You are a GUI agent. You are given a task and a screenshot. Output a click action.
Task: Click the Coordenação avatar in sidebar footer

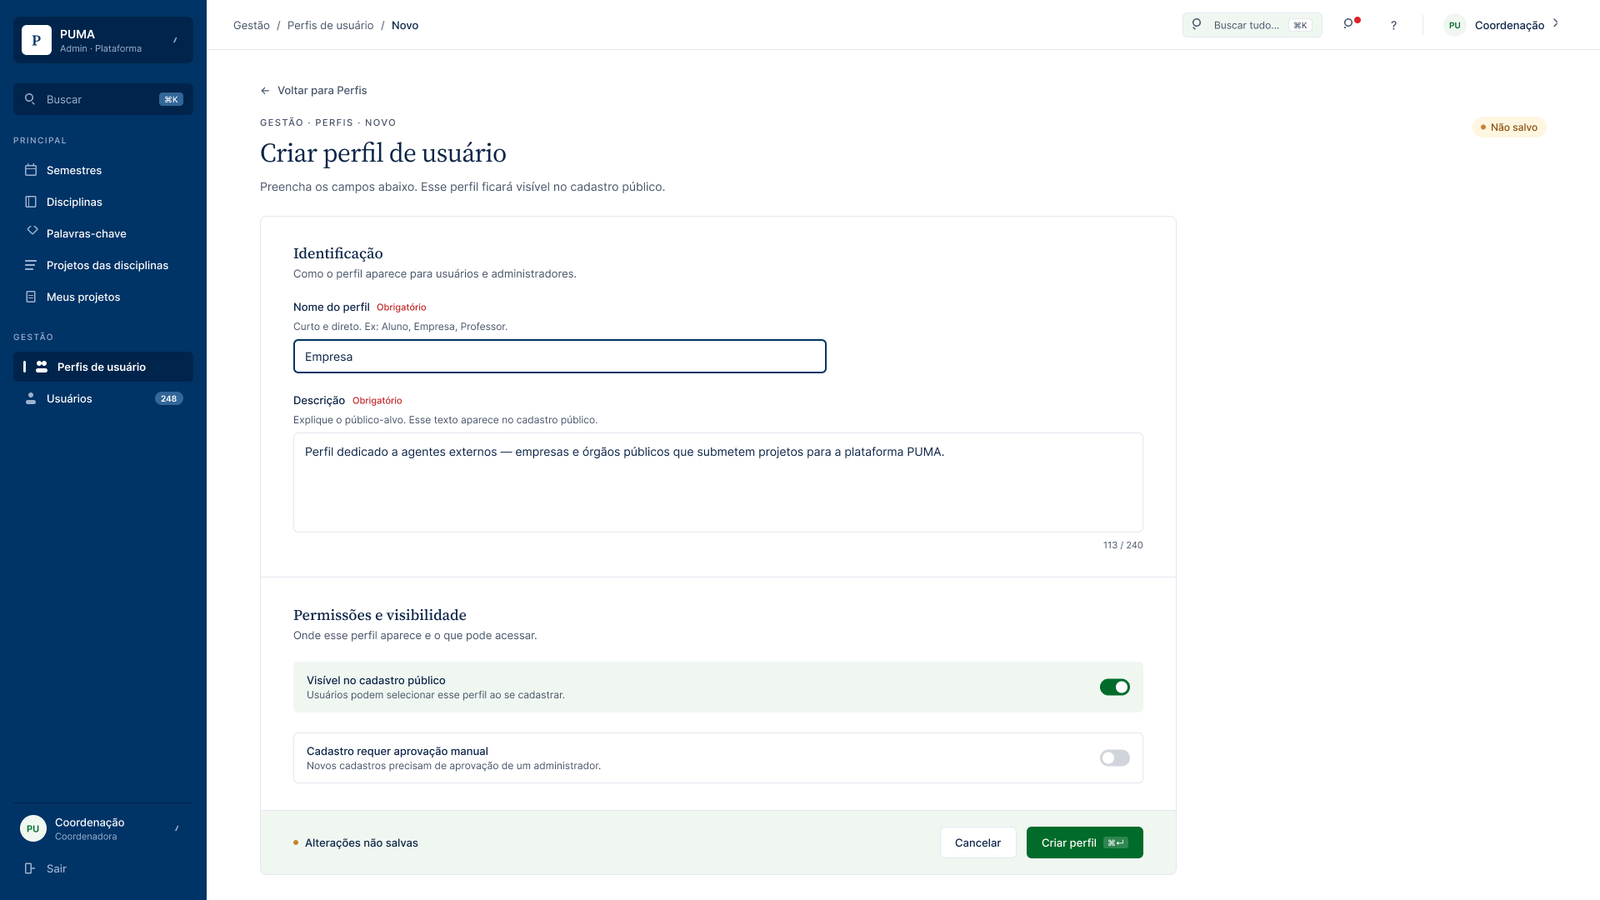(x=33, y=829)
